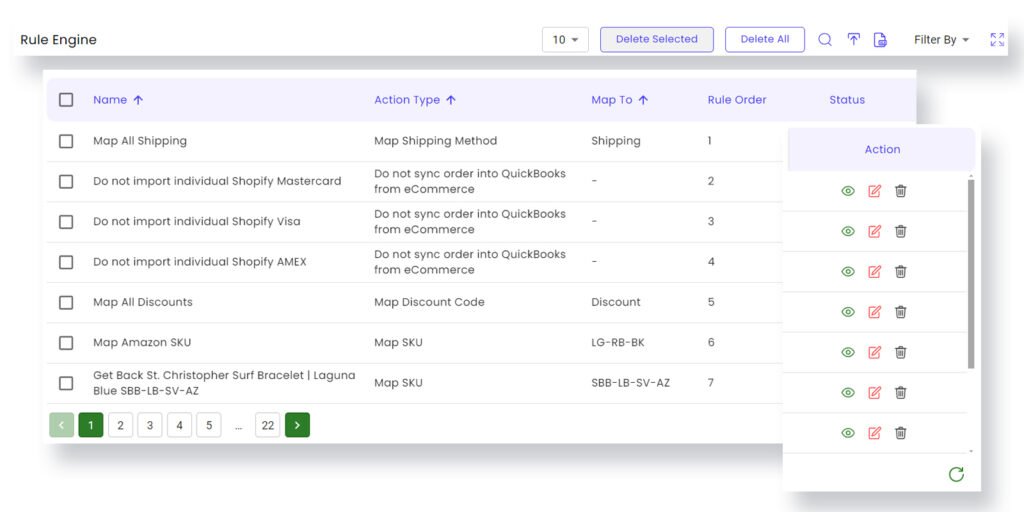Sort by the Name column header
This screenshot has height=512, width=1024.
[118, 100]
